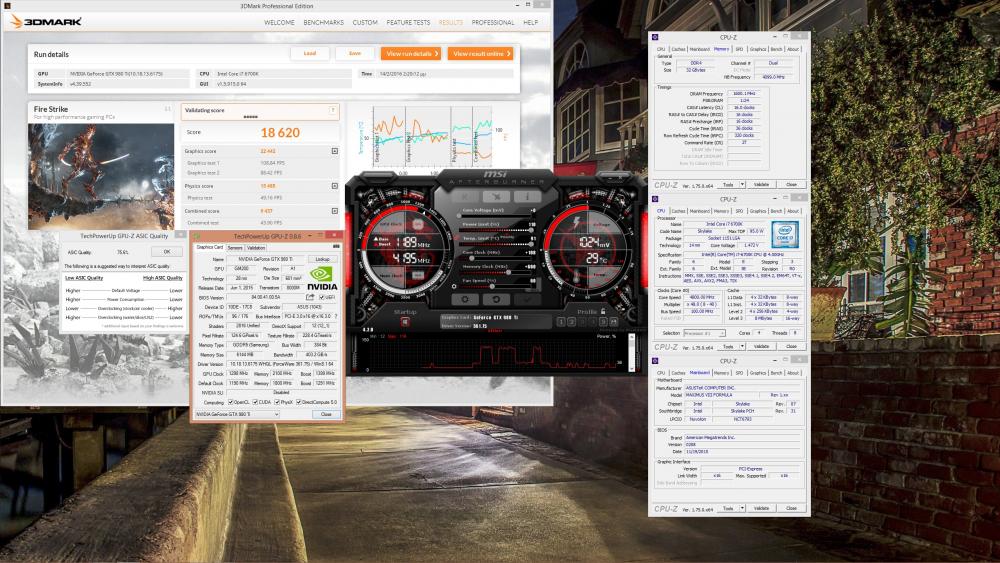Switch to Validation tab in GPU-Z

tap(256, 247)
